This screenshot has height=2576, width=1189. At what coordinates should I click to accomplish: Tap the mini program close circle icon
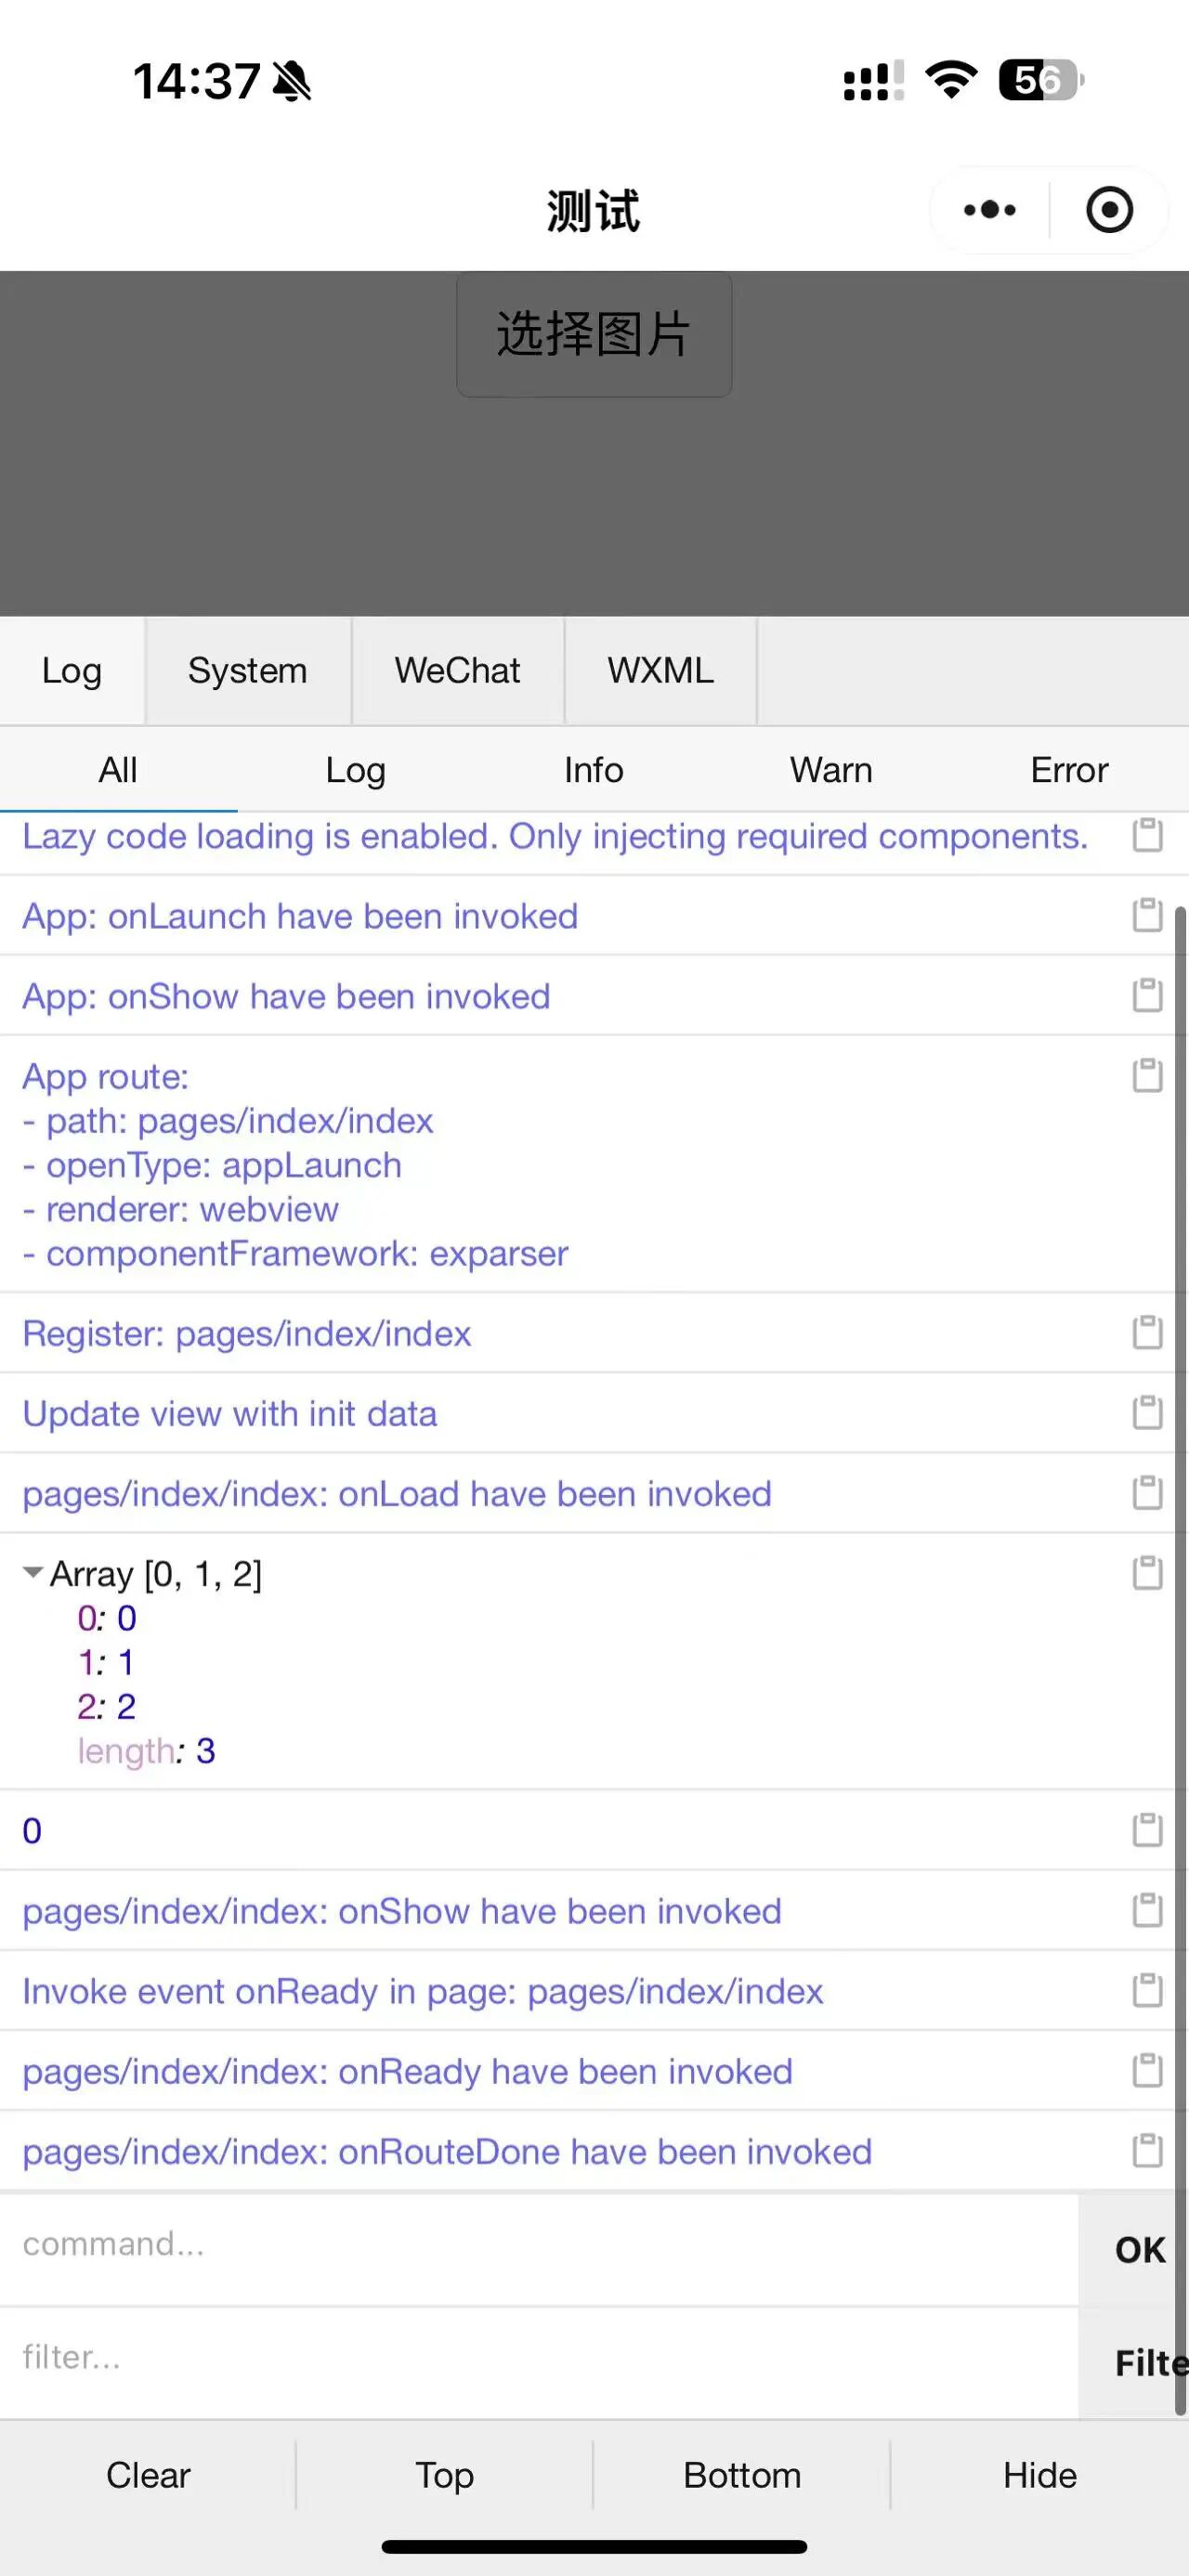[1109, 210]
